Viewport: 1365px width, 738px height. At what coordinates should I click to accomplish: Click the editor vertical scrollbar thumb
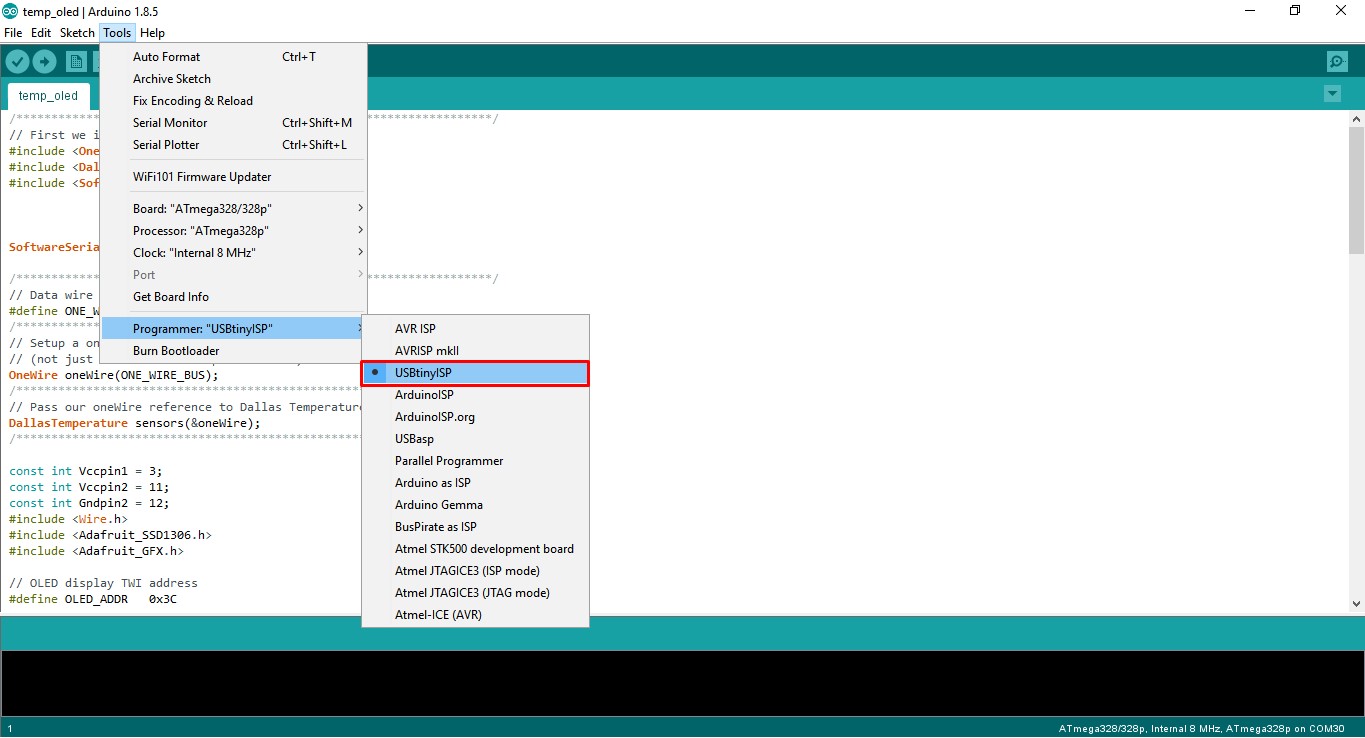pyautogui.click(x=1356, y=190)
